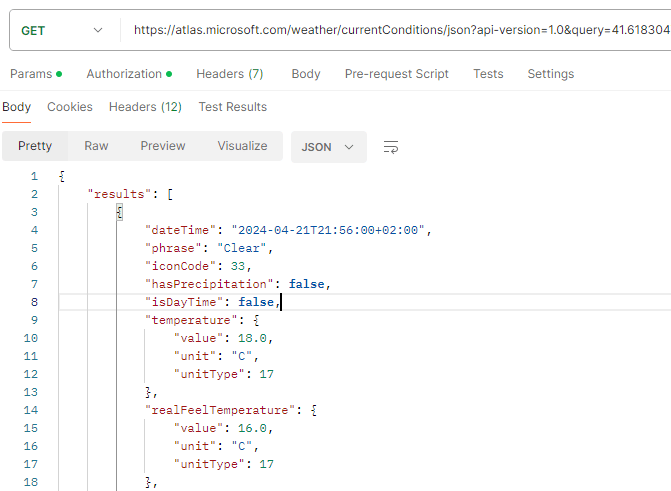The image size is (671, 491).
Task: Switch response to Raw view
Action: pyautogui.click(x=96, y=146)
